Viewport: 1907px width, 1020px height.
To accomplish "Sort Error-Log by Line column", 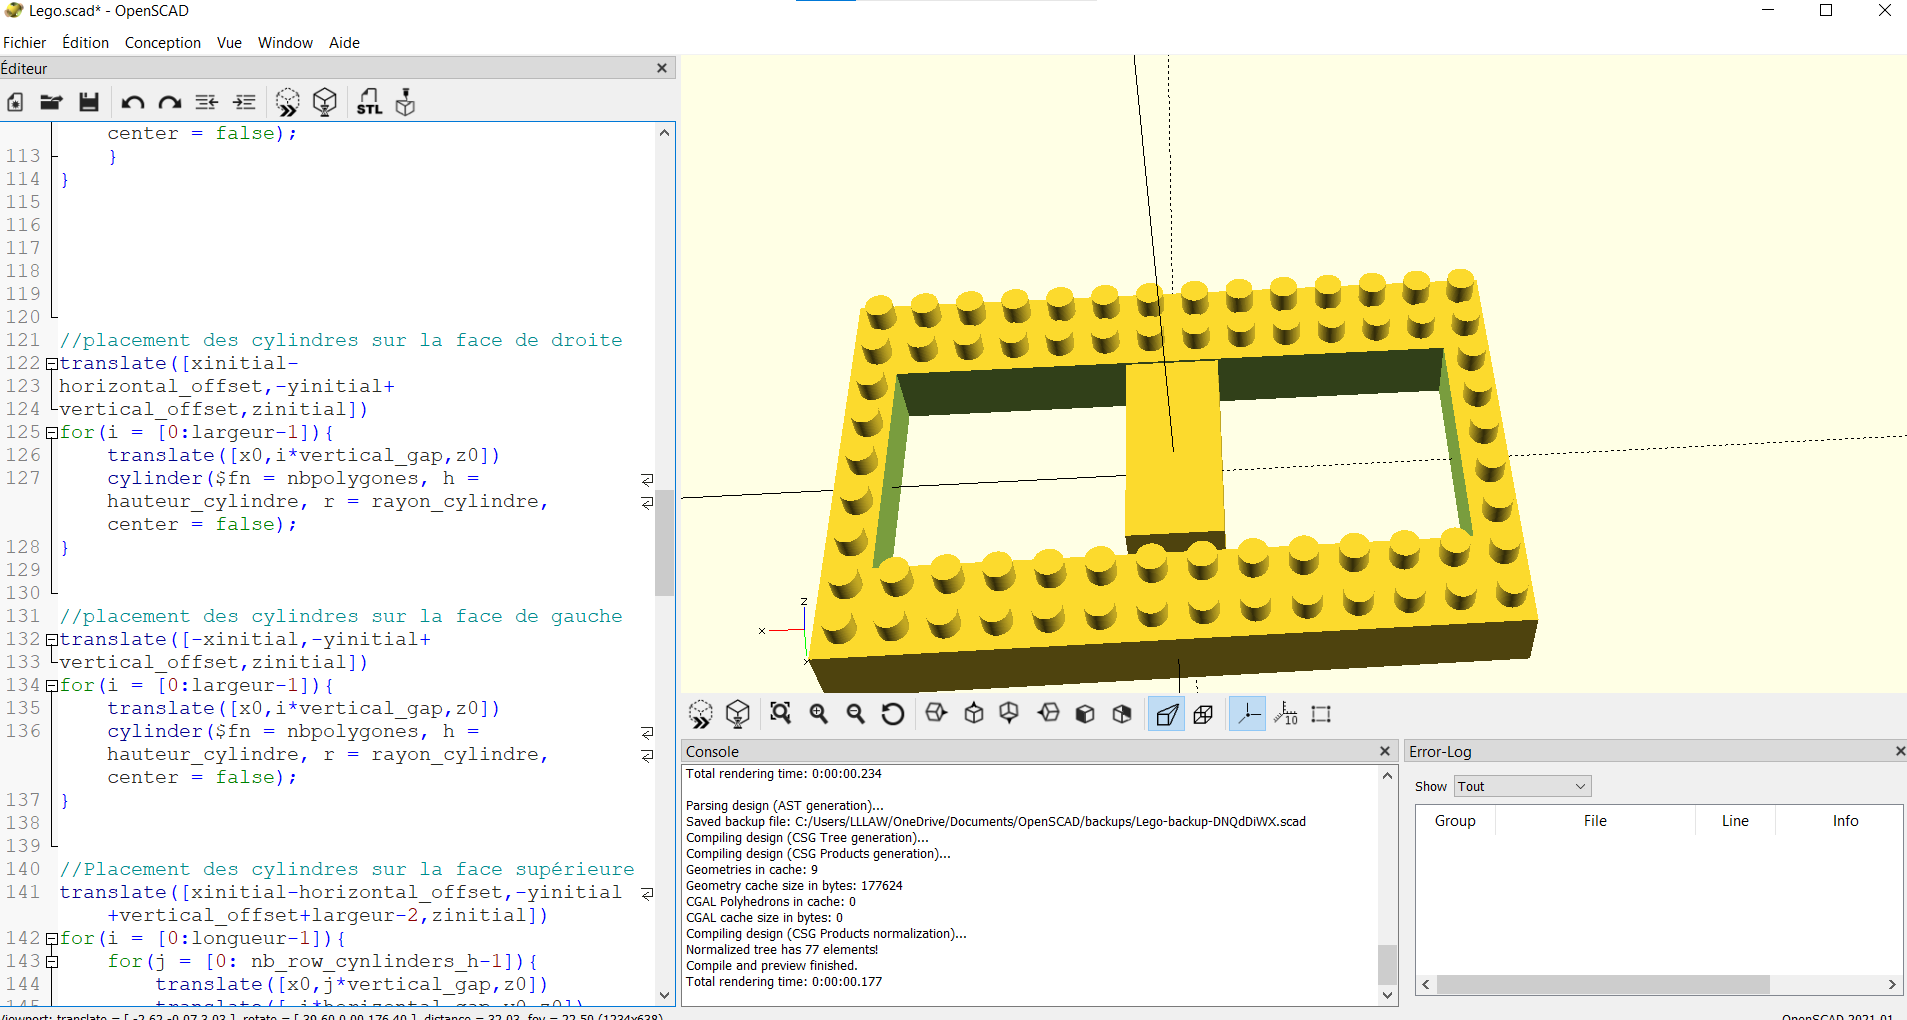I will point(1735,821).
